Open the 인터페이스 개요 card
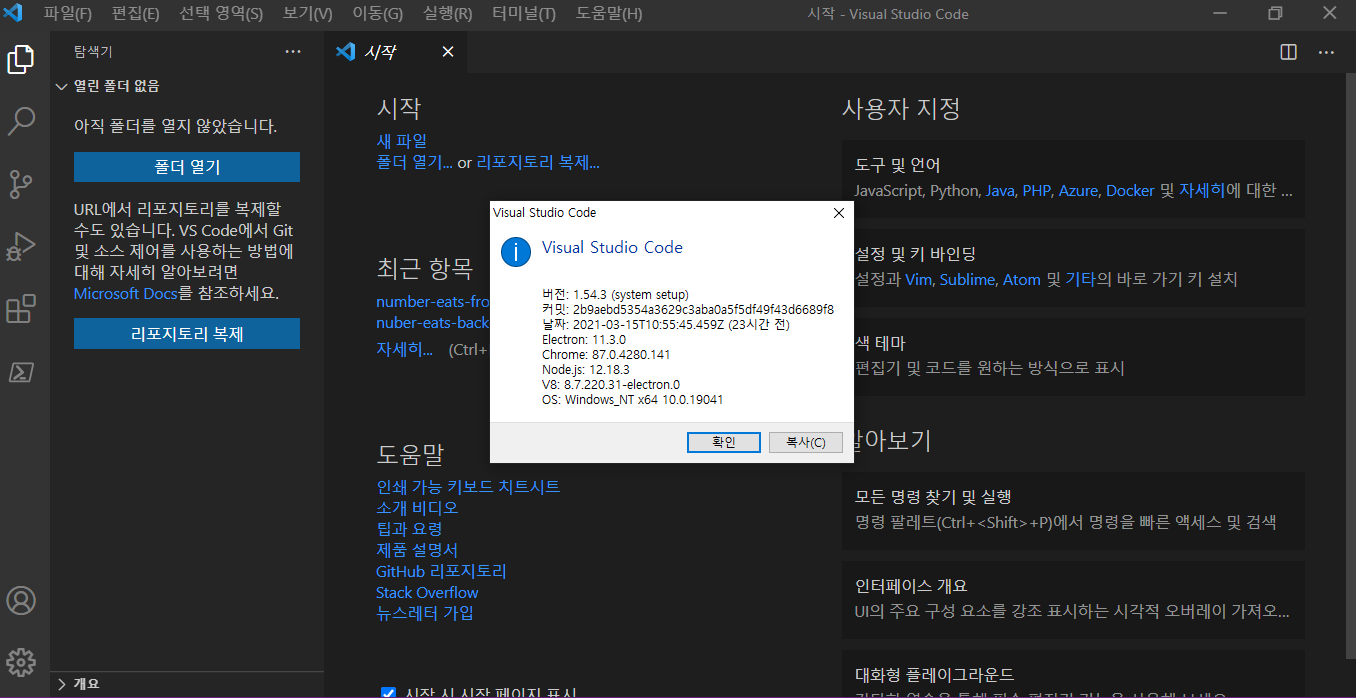The width and height of the screenshot is (1356, 698). tap(1073, 599)
